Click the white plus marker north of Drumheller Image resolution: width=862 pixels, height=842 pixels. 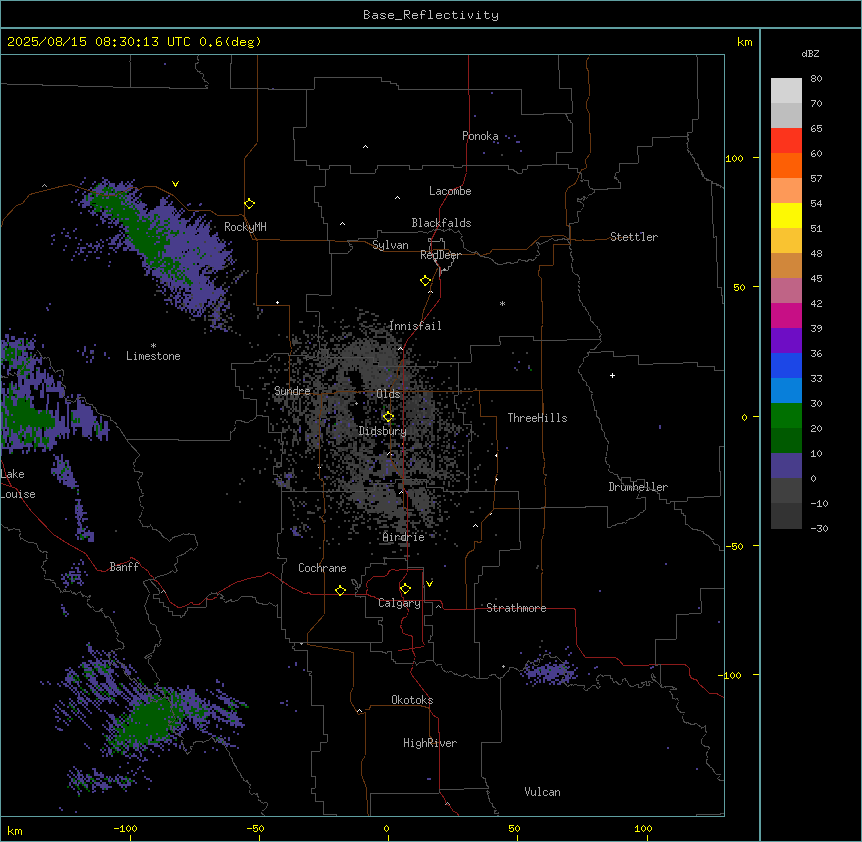(612, 375)
